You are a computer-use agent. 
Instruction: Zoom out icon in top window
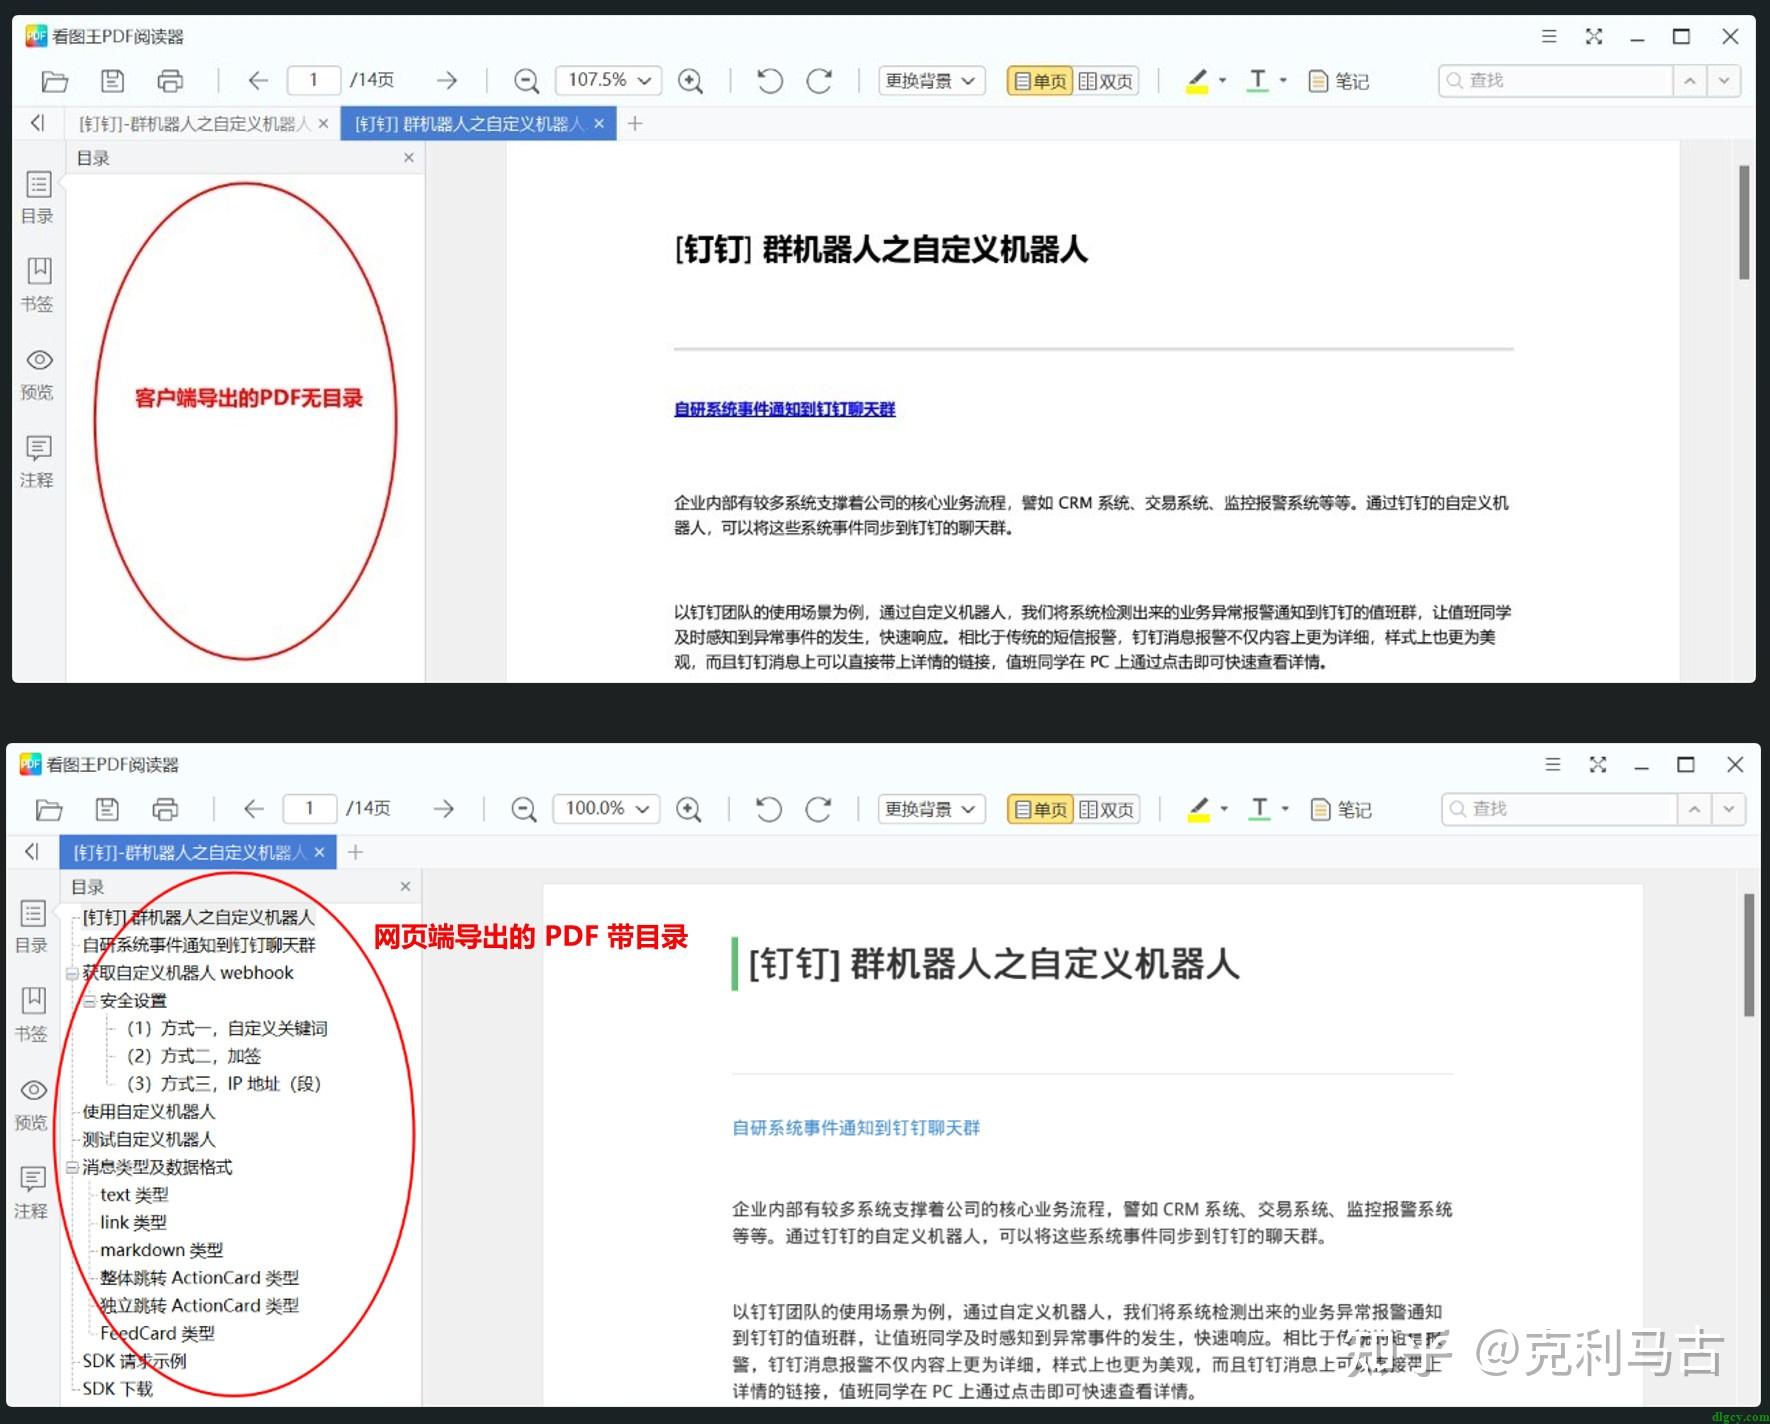[x=526, y=81]
